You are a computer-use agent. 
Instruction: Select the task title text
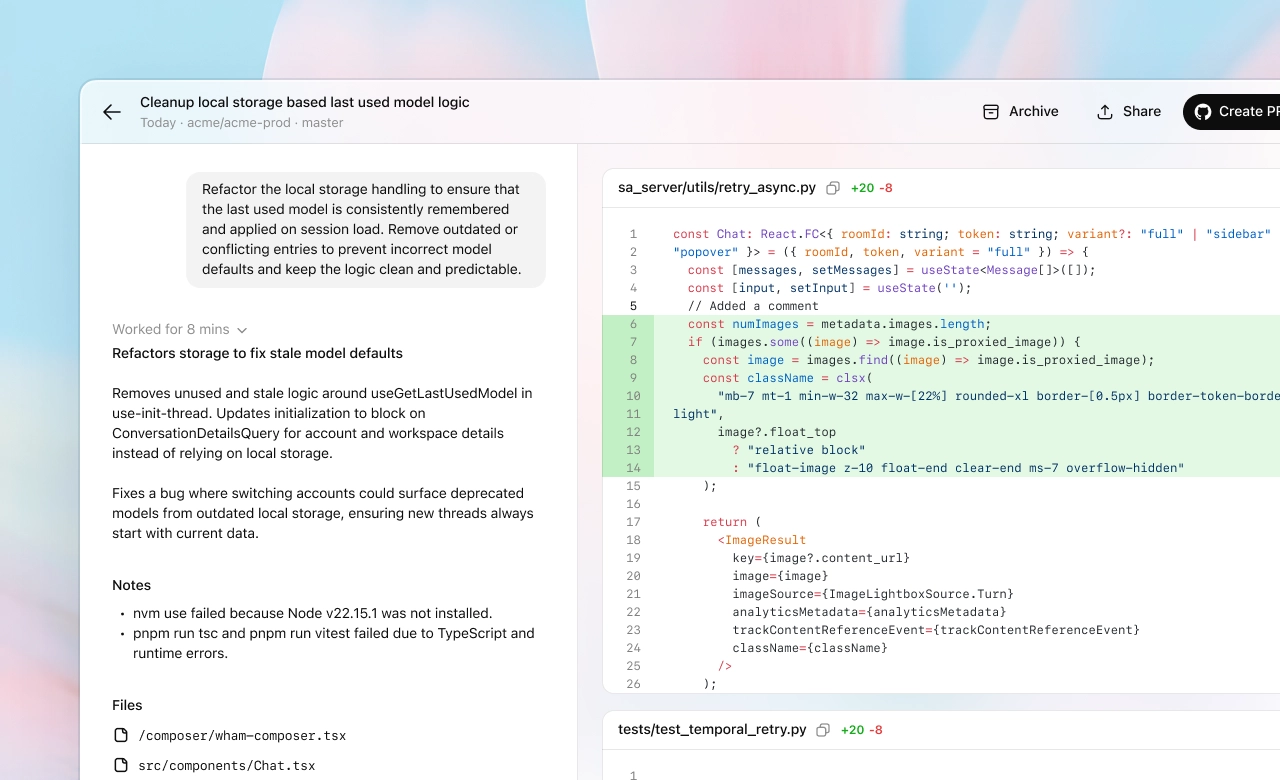(304, 102)
